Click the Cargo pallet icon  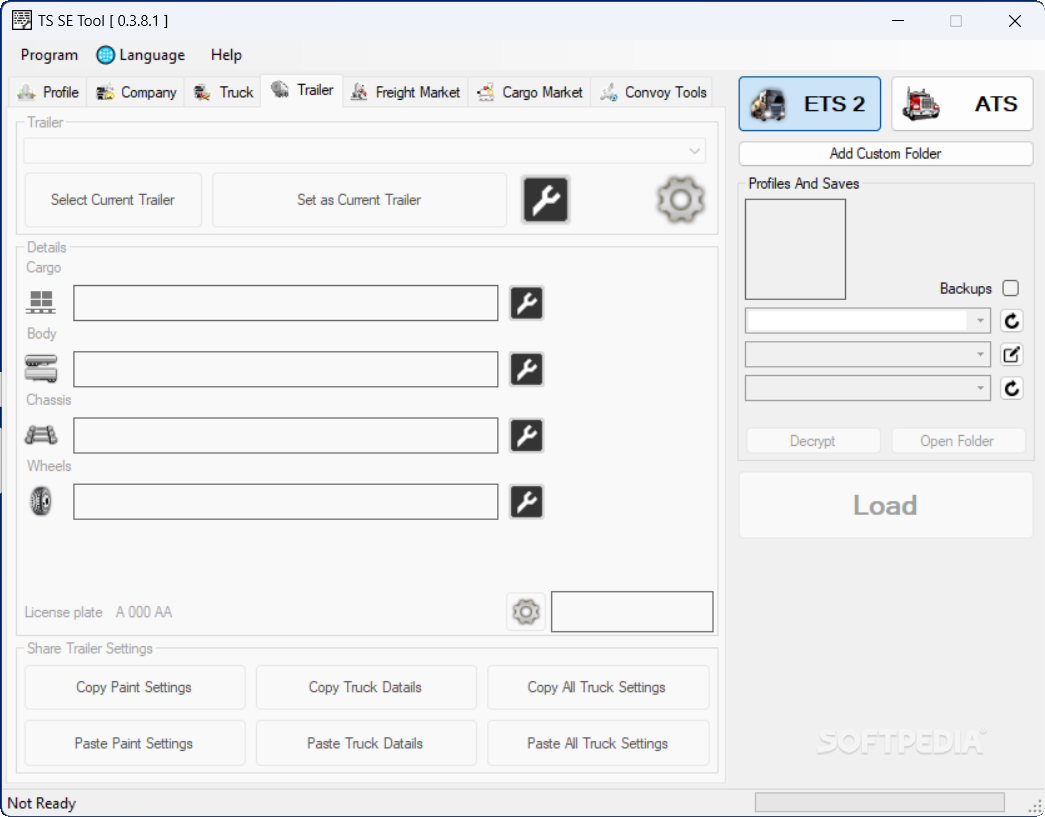pyautogui.click(x=41, y=302)
